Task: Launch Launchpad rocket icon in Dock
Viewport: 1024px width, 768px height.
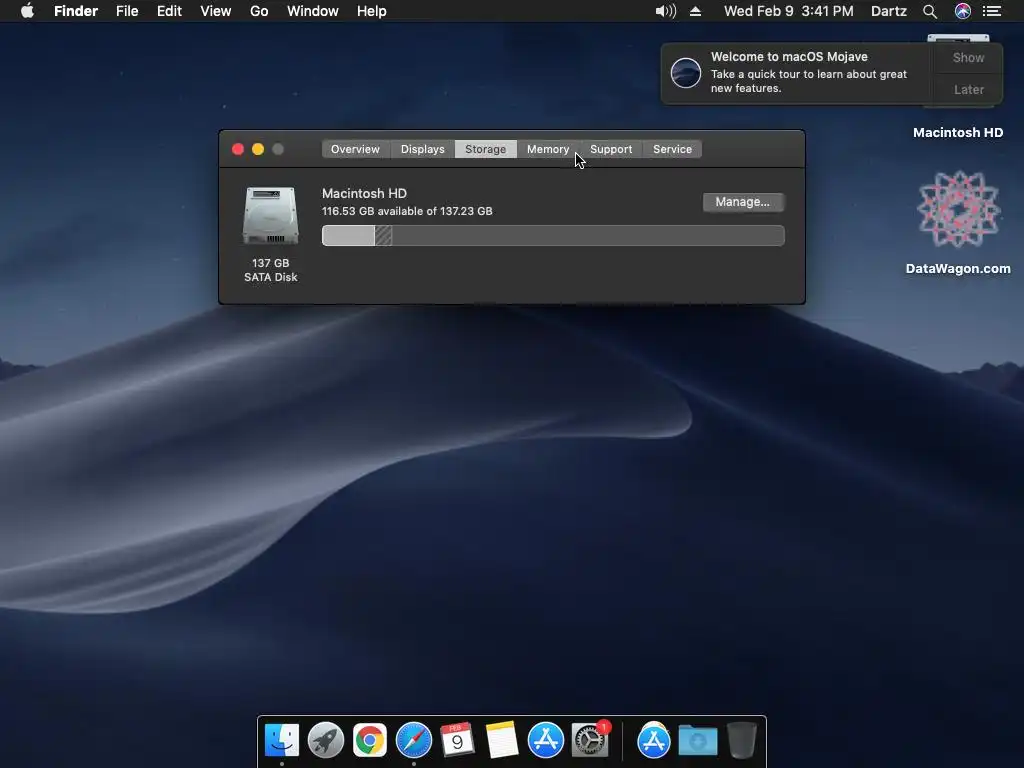Action: click(x=325, y=741)
